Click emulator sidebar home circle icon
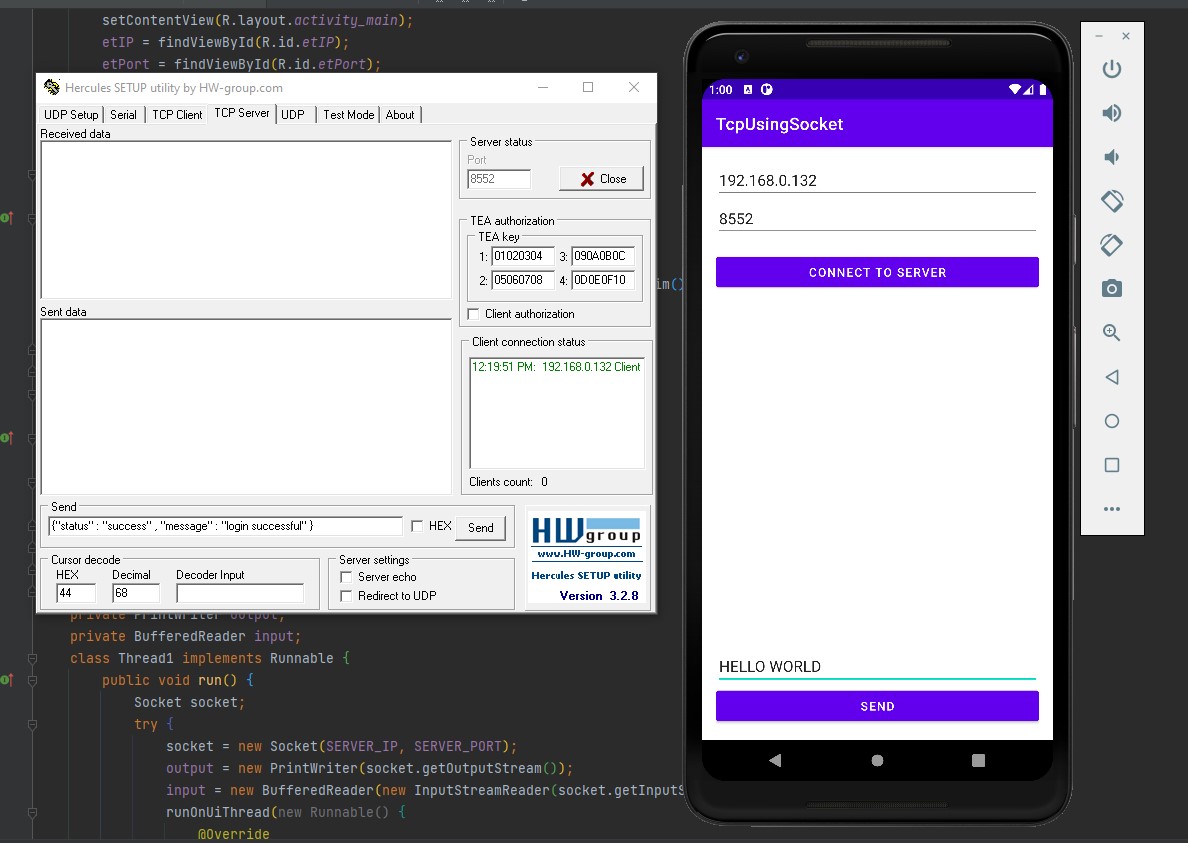The width and height of the screenshot is (1188, 843). pos(1111,421)
